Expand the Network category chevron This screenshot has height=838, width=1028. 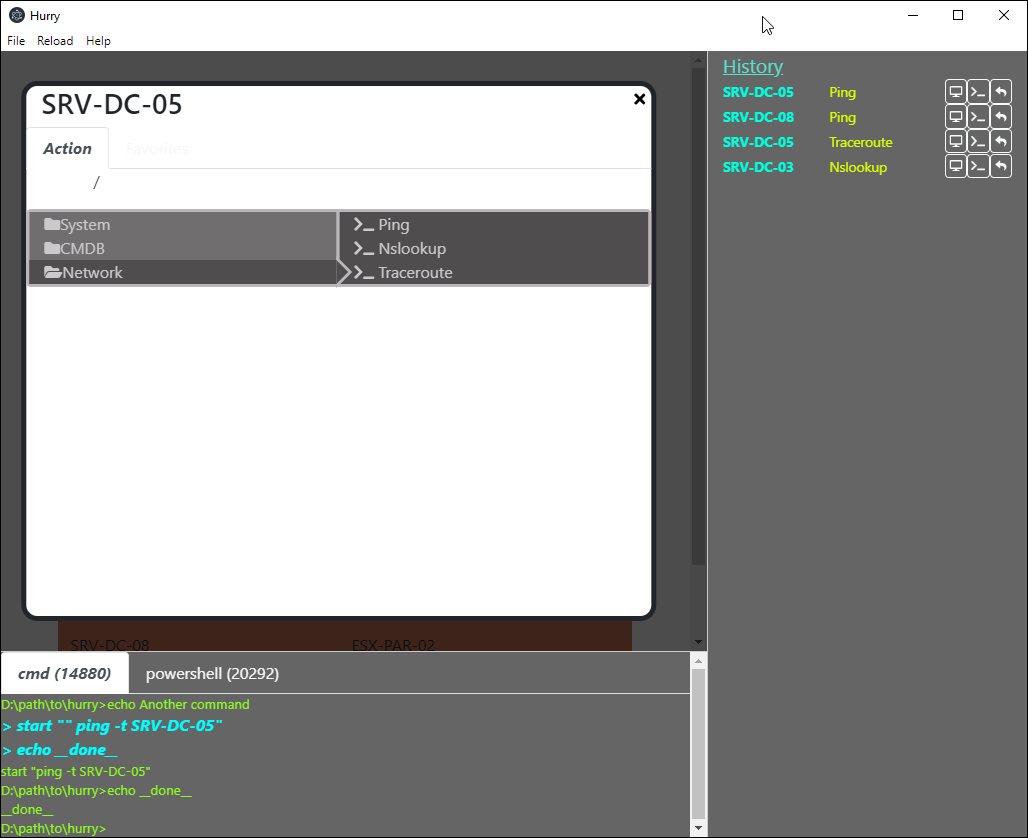point(343,271)
